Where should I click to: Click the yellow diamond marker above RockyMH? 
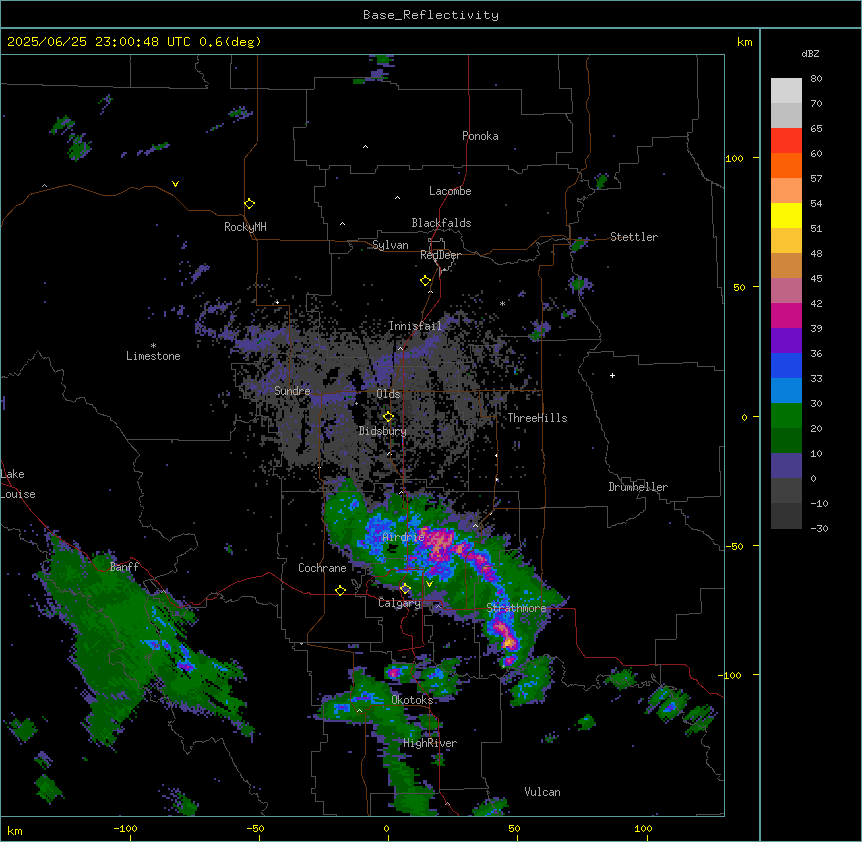pos(249,204)
